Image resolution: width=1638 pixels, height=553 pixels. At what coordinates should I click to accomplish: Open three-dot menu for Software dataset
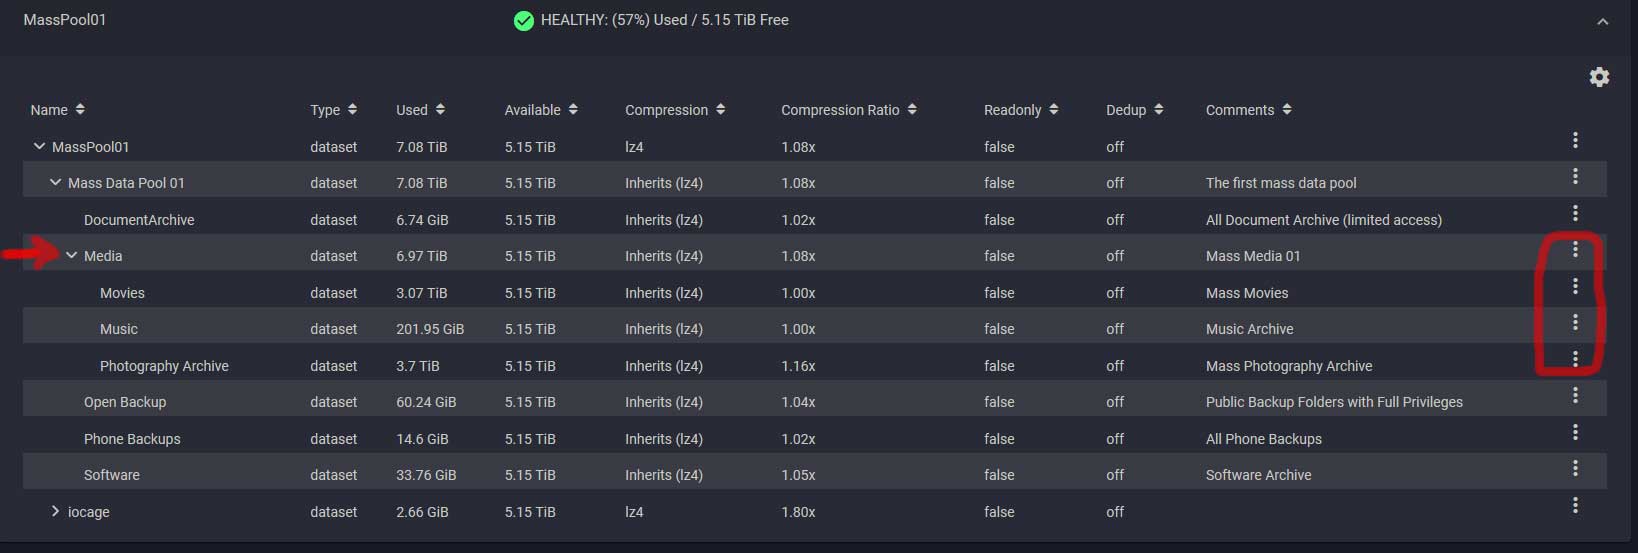pos(1575,468)
